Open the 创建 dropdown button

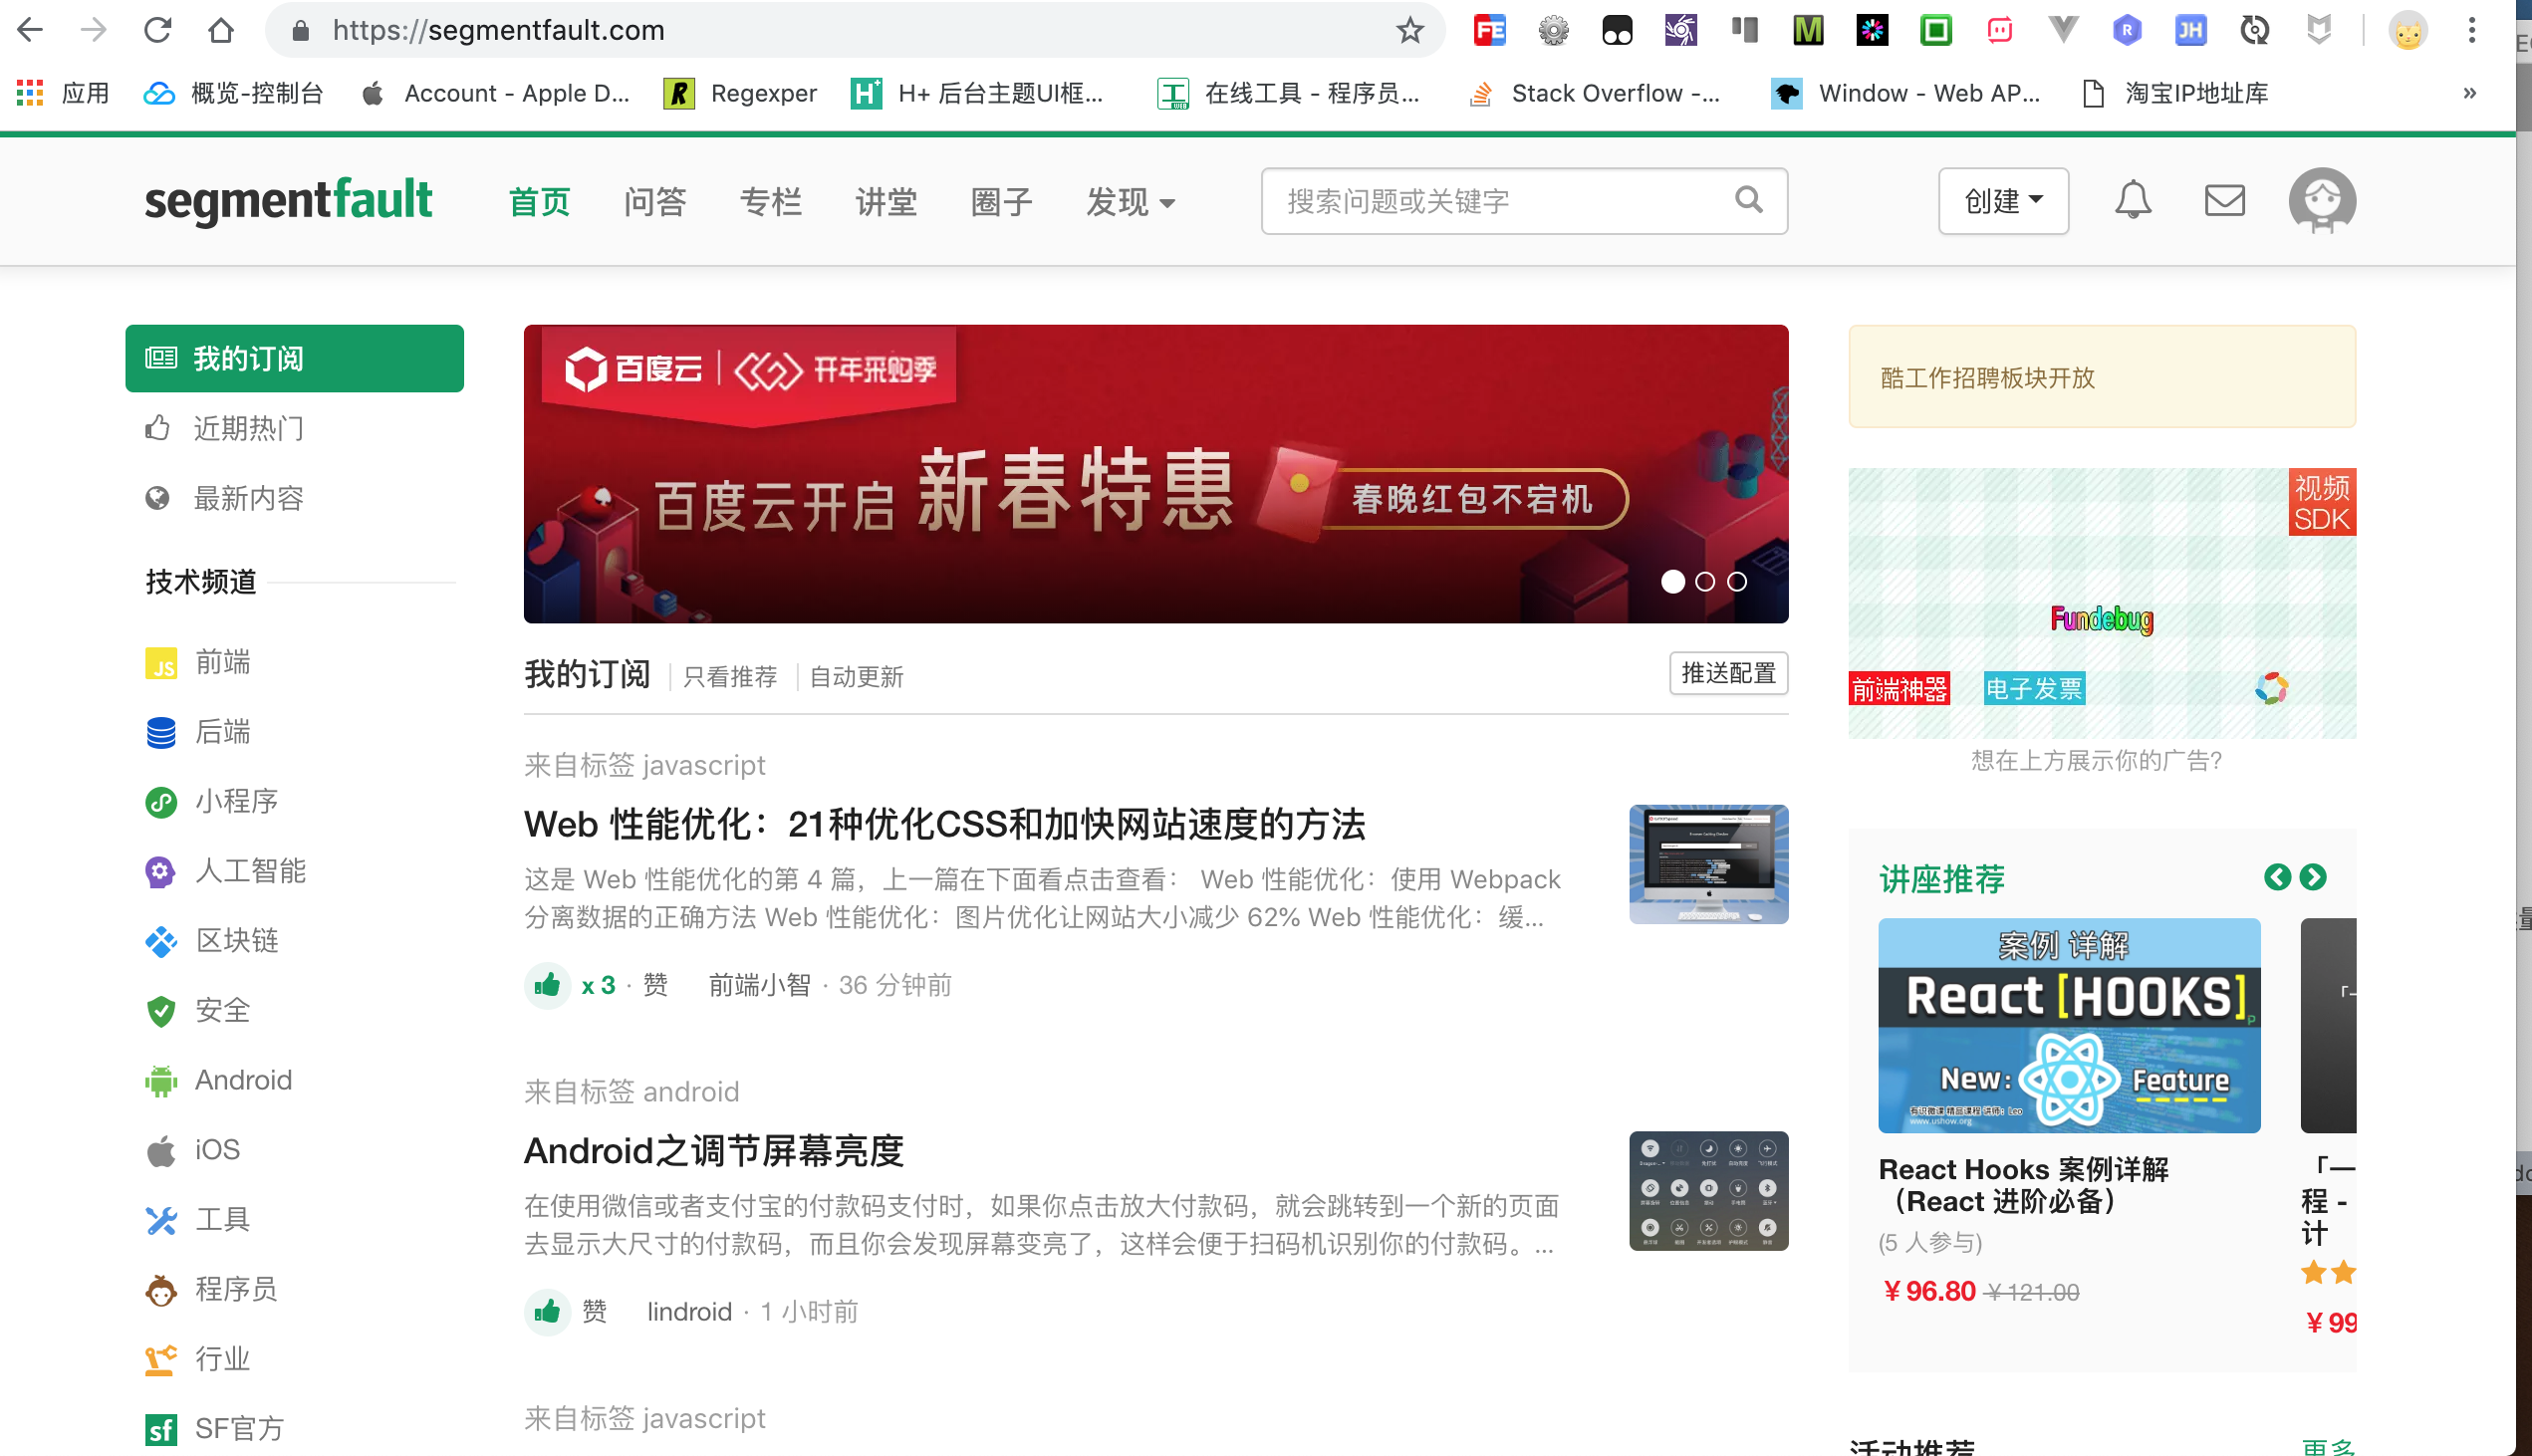(2002, 201)
